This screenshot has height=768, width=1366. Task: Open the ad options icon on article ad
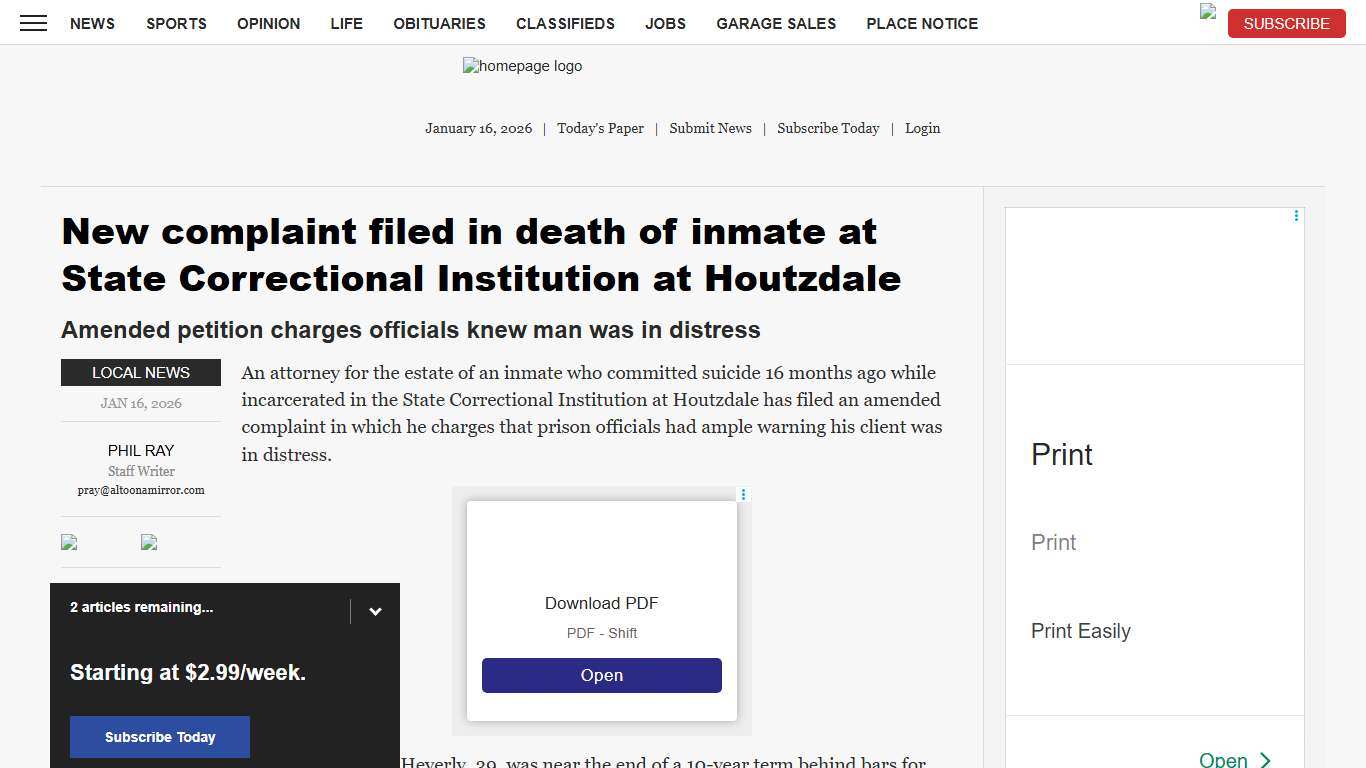pos(743,495)
